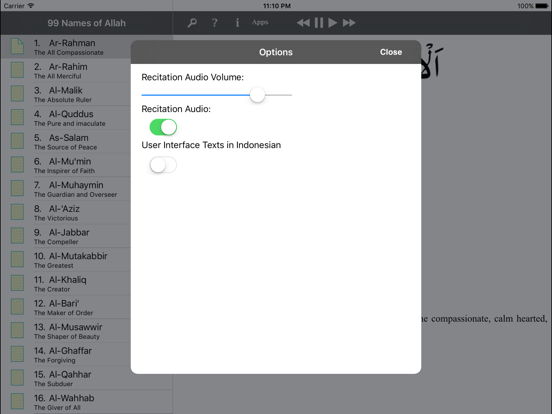The image size is (552, 414).
Task: Select the page icon for Al-Muhaymin
Action: [x=17, y=188]
